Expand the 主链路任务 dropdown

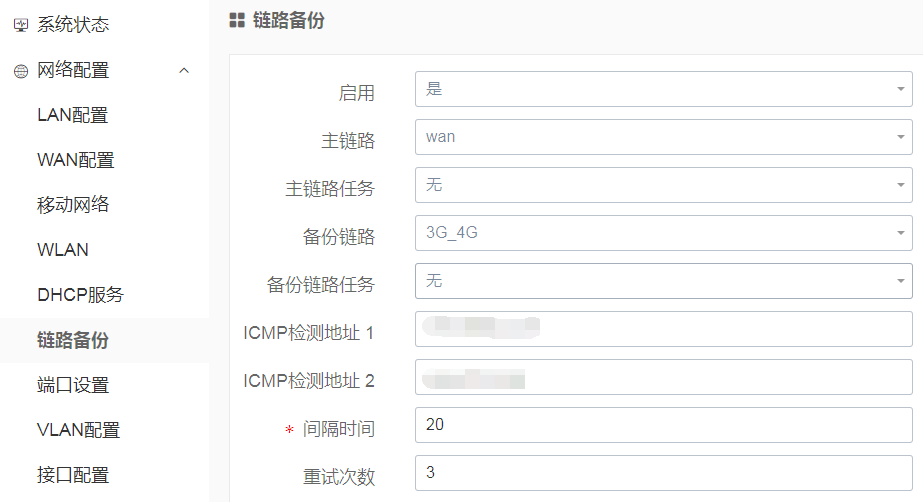pyautogui.click(x=663, y=185)
